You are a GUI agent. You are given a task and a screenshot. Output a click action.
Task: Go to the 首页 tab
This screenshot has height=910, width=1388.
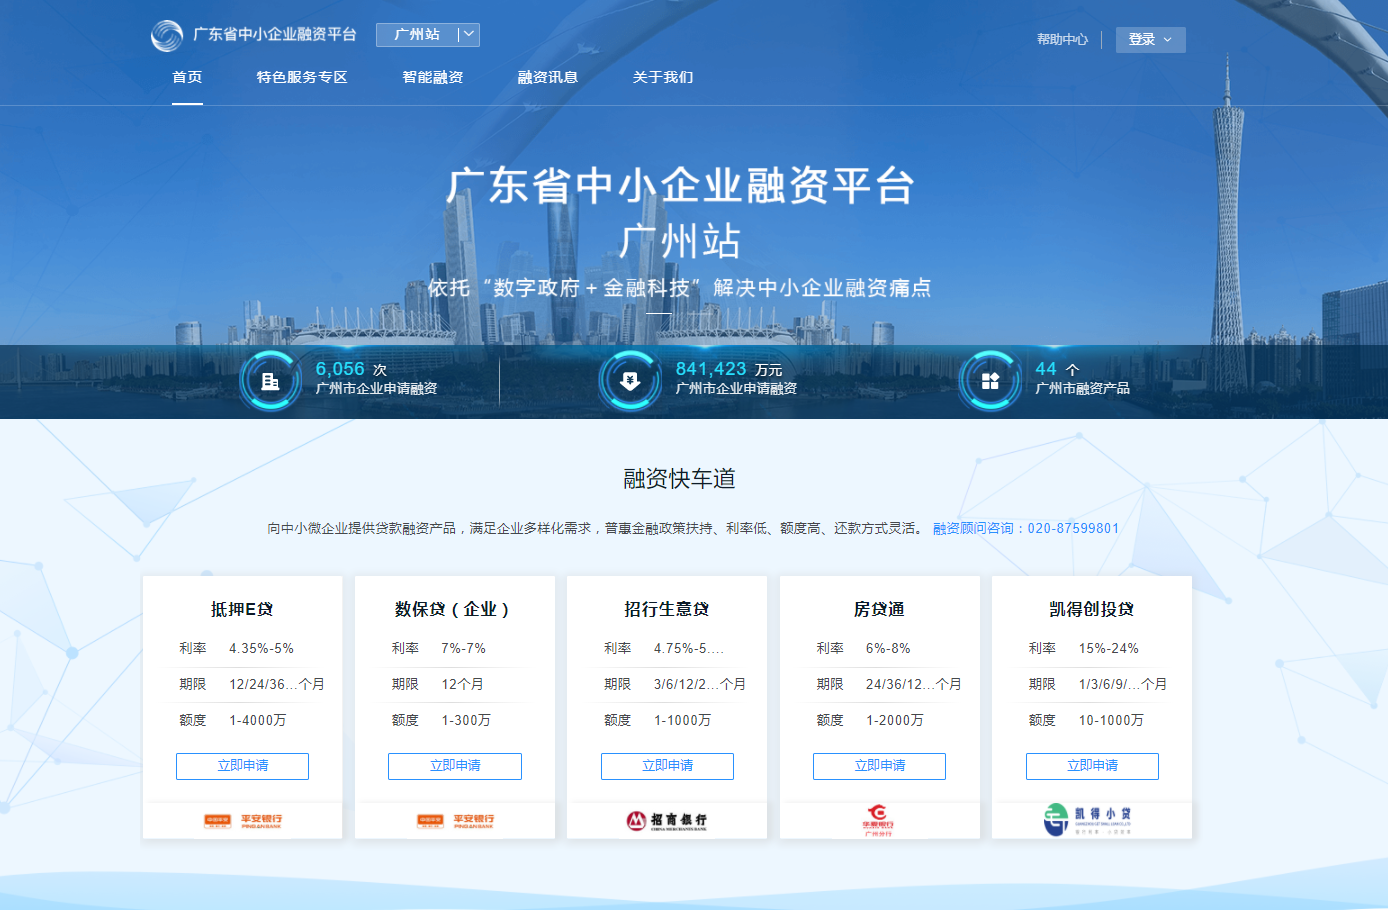[x=187, y=77]
